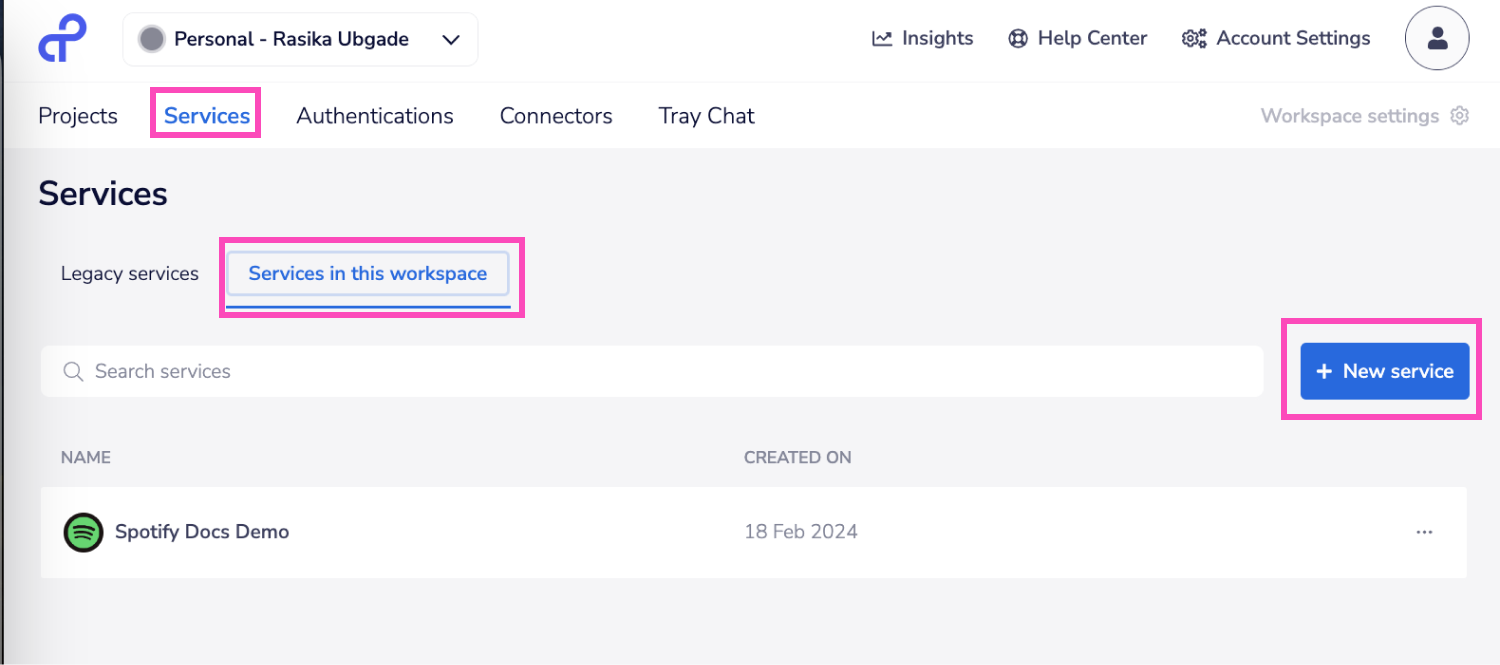Switch to the Legacy services tab

pos(129,272)
